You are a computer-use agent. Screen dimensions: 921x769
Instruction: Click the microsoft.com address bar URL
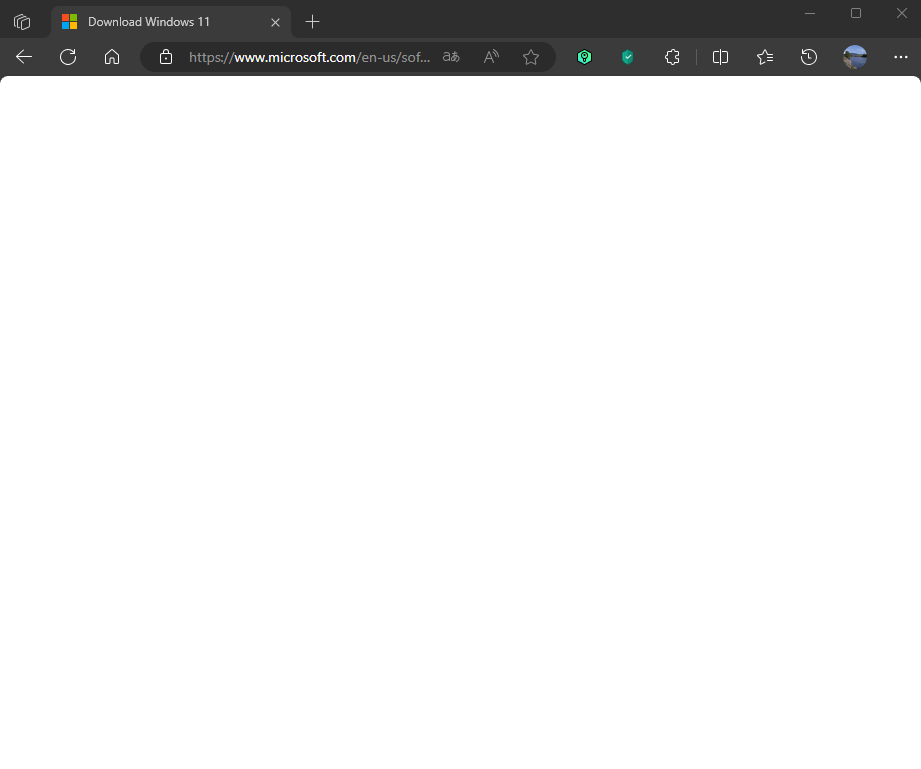[310, 57]
